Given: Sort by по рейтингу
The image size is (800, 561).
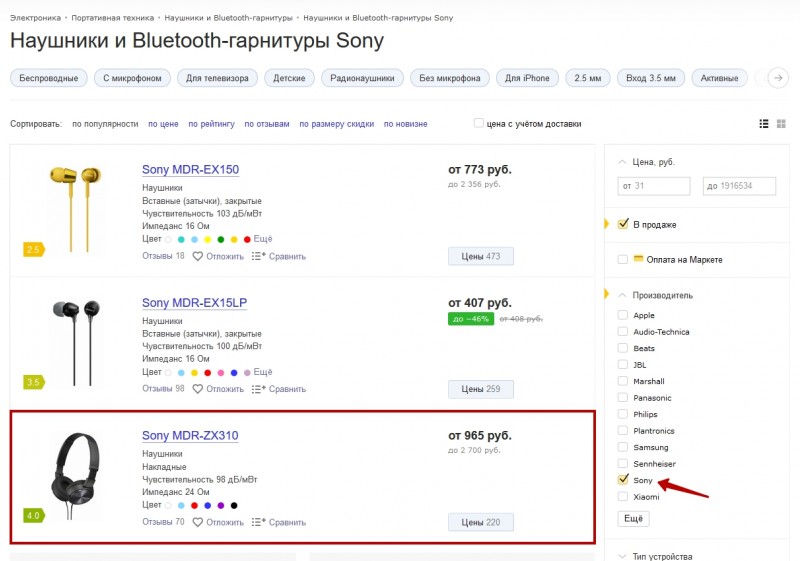Looking at the screenshot, I should point(211,124).
